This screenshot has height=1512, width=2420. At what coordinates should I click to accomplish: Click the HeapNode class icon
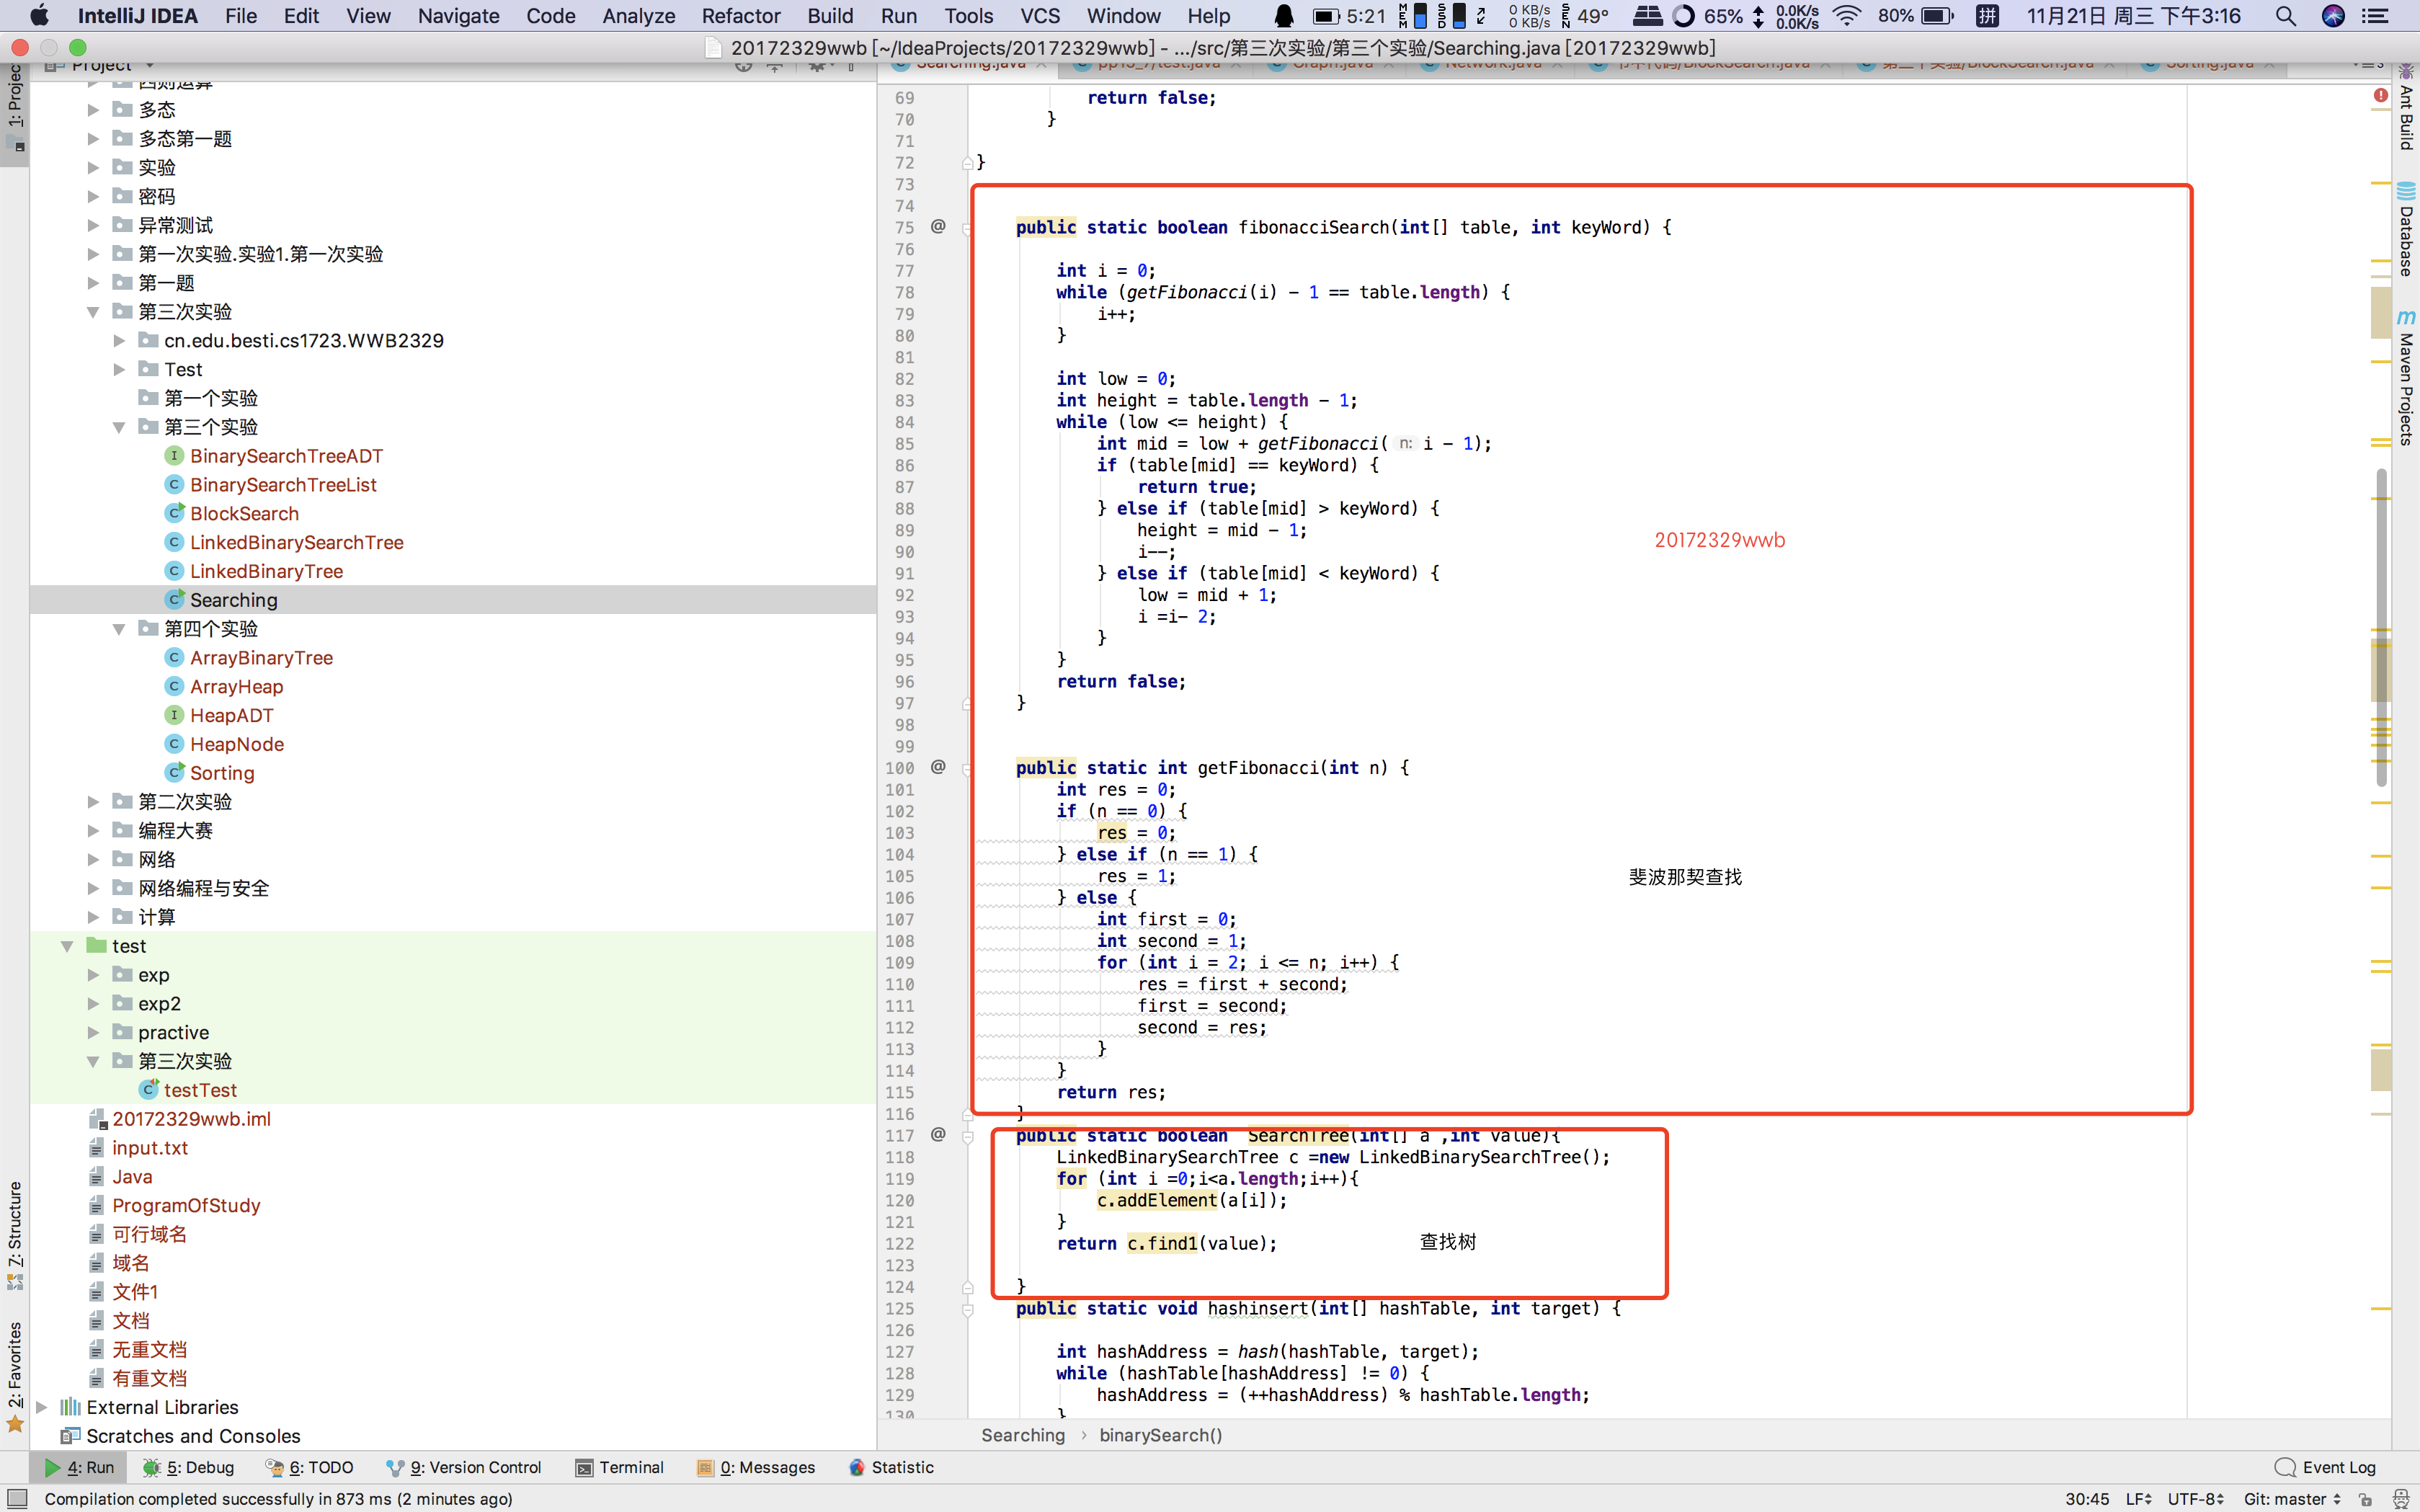click(x=174, y=744)
